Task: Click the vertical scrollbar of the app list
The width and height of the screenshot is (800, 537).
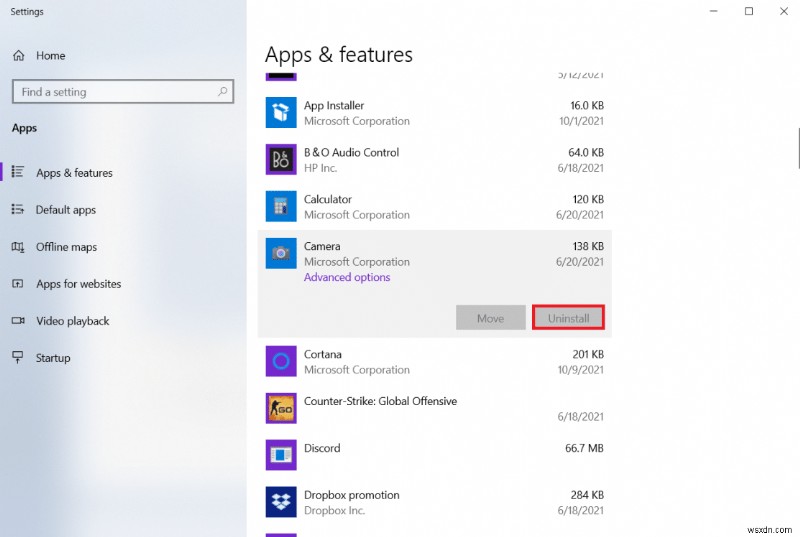Action: click(x=798, y=150)
